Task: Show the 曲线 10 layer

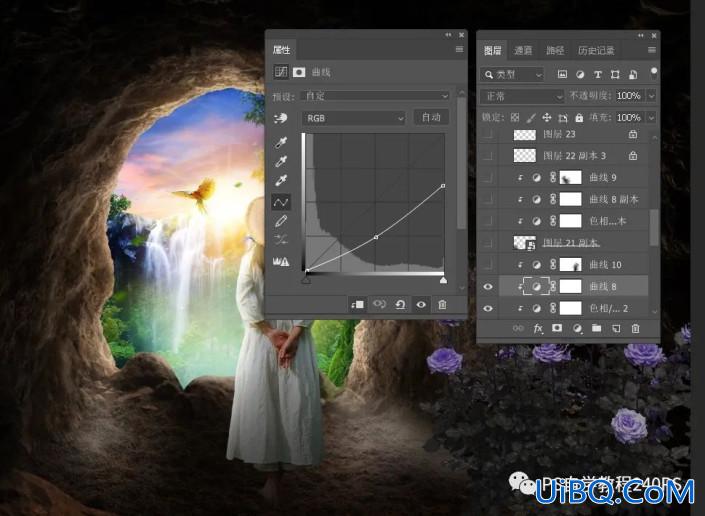Action: coord(488,265)
